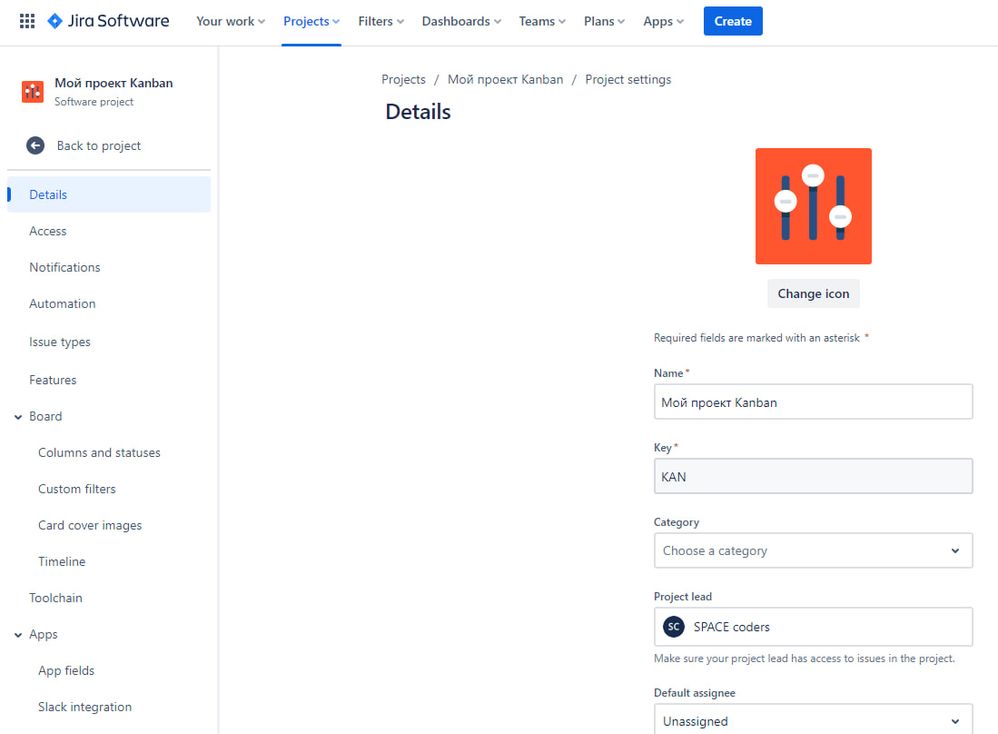Collapse the Apps section in sidebar
The height and width of the screenshot is (734, 998).
(18, 635)
